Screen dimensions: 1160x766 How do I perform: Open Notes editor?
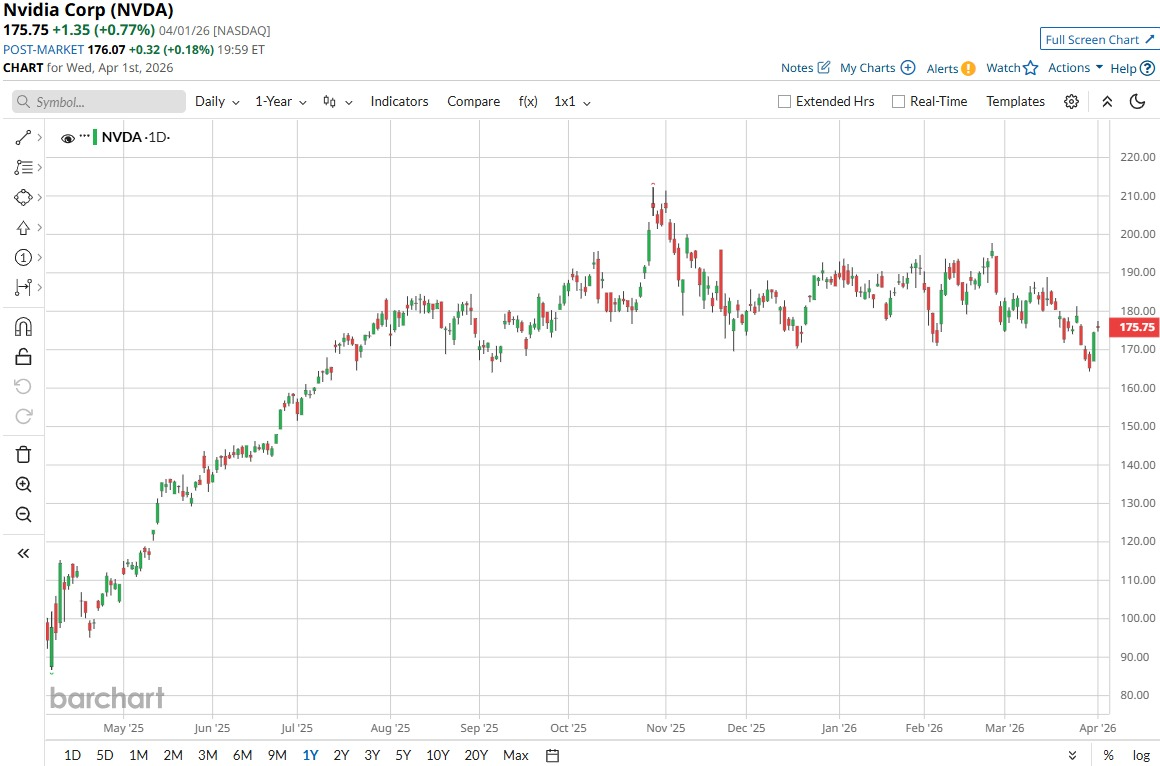tap(806, 67)
